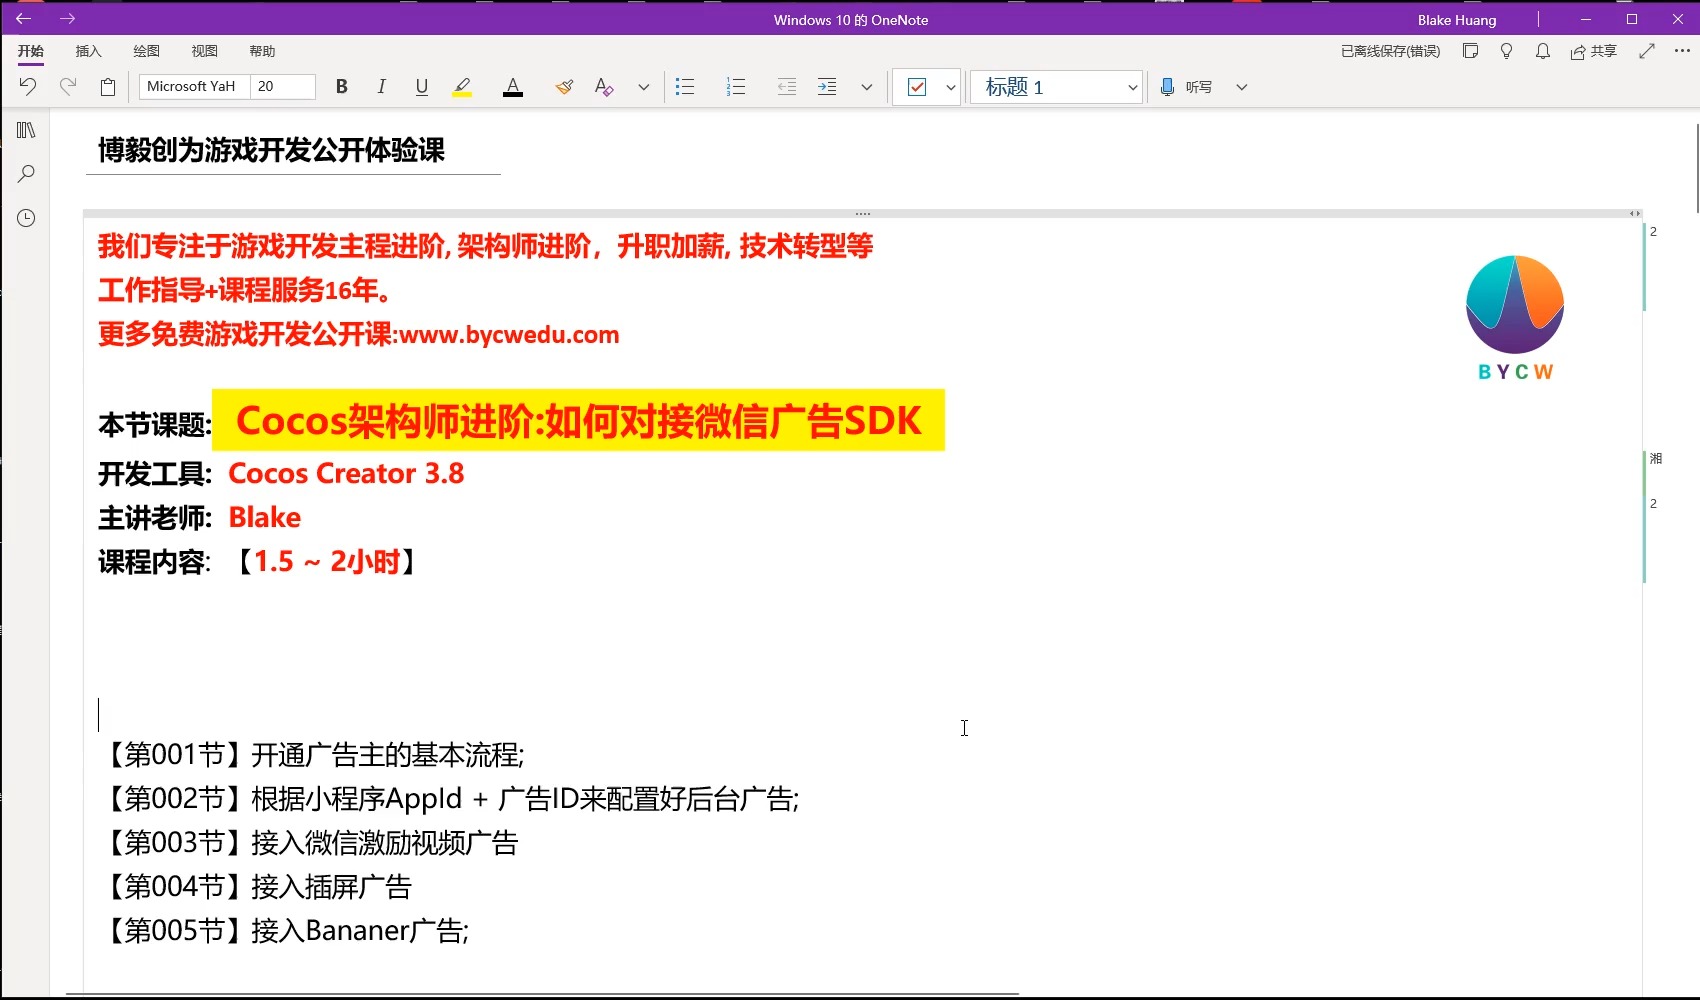Image resolution: width=1700 pixels, height=1000 pixels.
Task: Minimize the OneNote window
Action: coord(1586,19)
